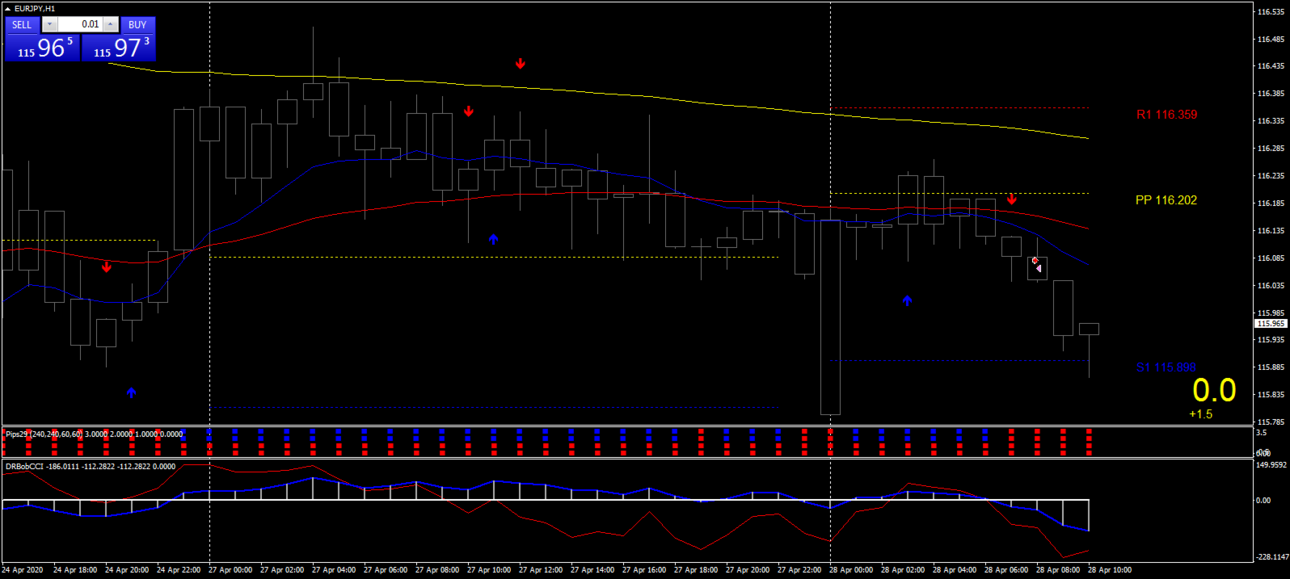Click blue up arrow under the 27 Apr 11:00 candle
The image size is (1290, 579).
[493, 239]
